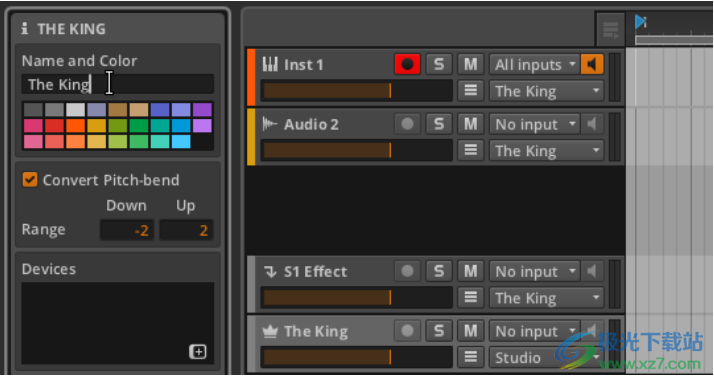
Task: Arm record on The King track
Action: 407,331
